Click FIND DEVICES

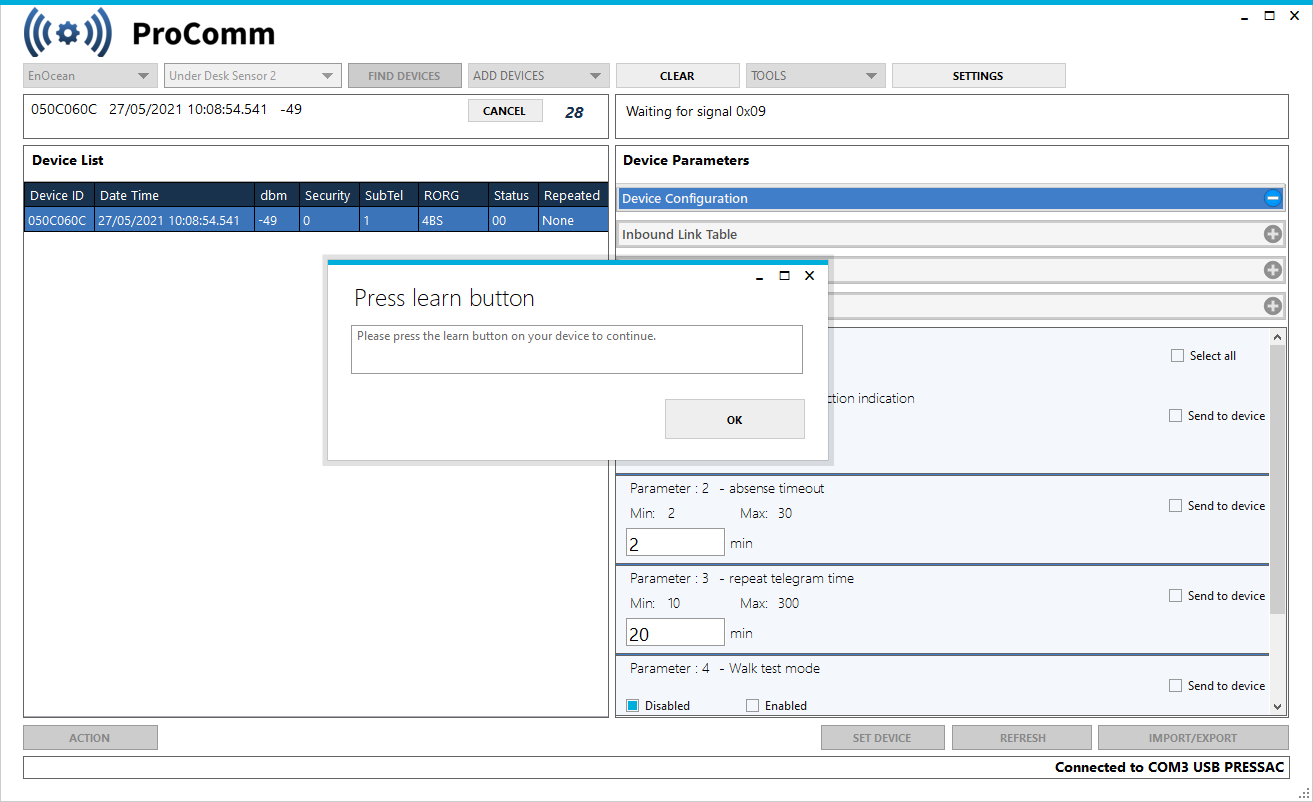tap(404, 75)
